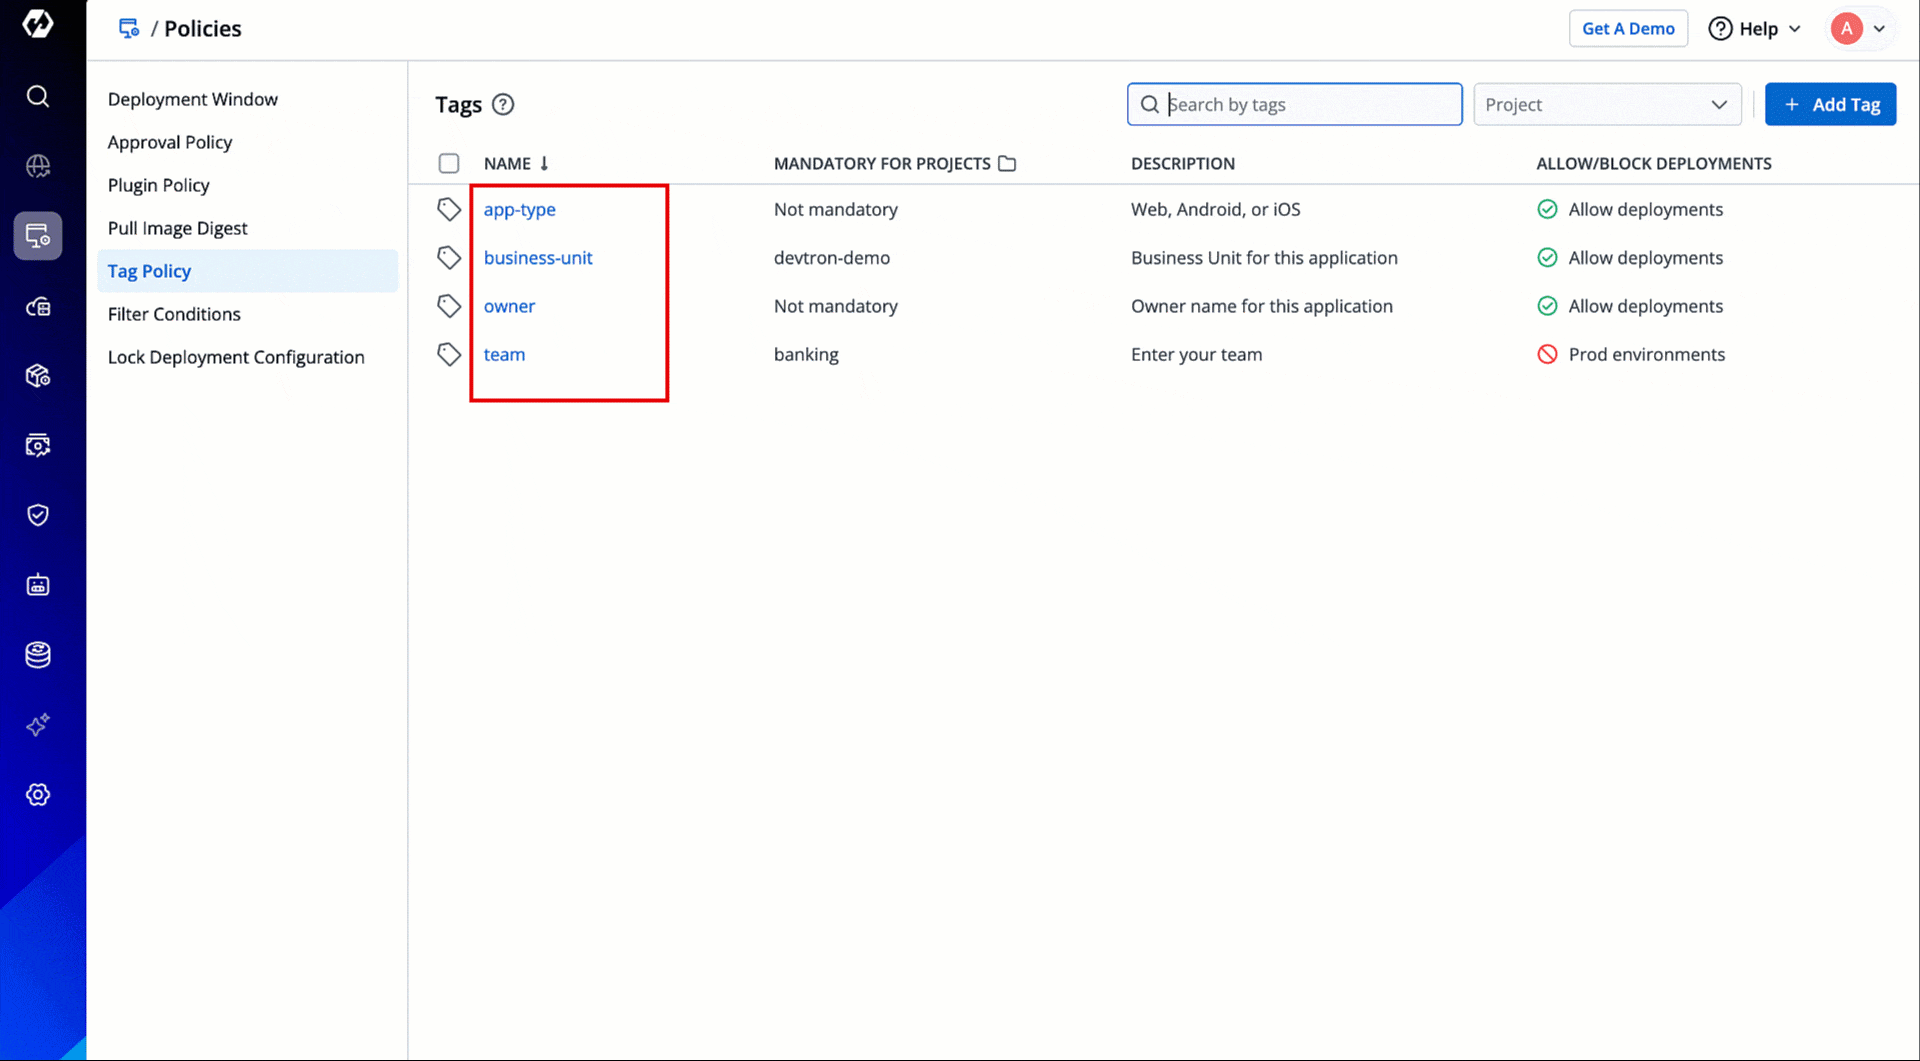
Task: Click the database stack icon in sidebar
Action: coord(38,655)
